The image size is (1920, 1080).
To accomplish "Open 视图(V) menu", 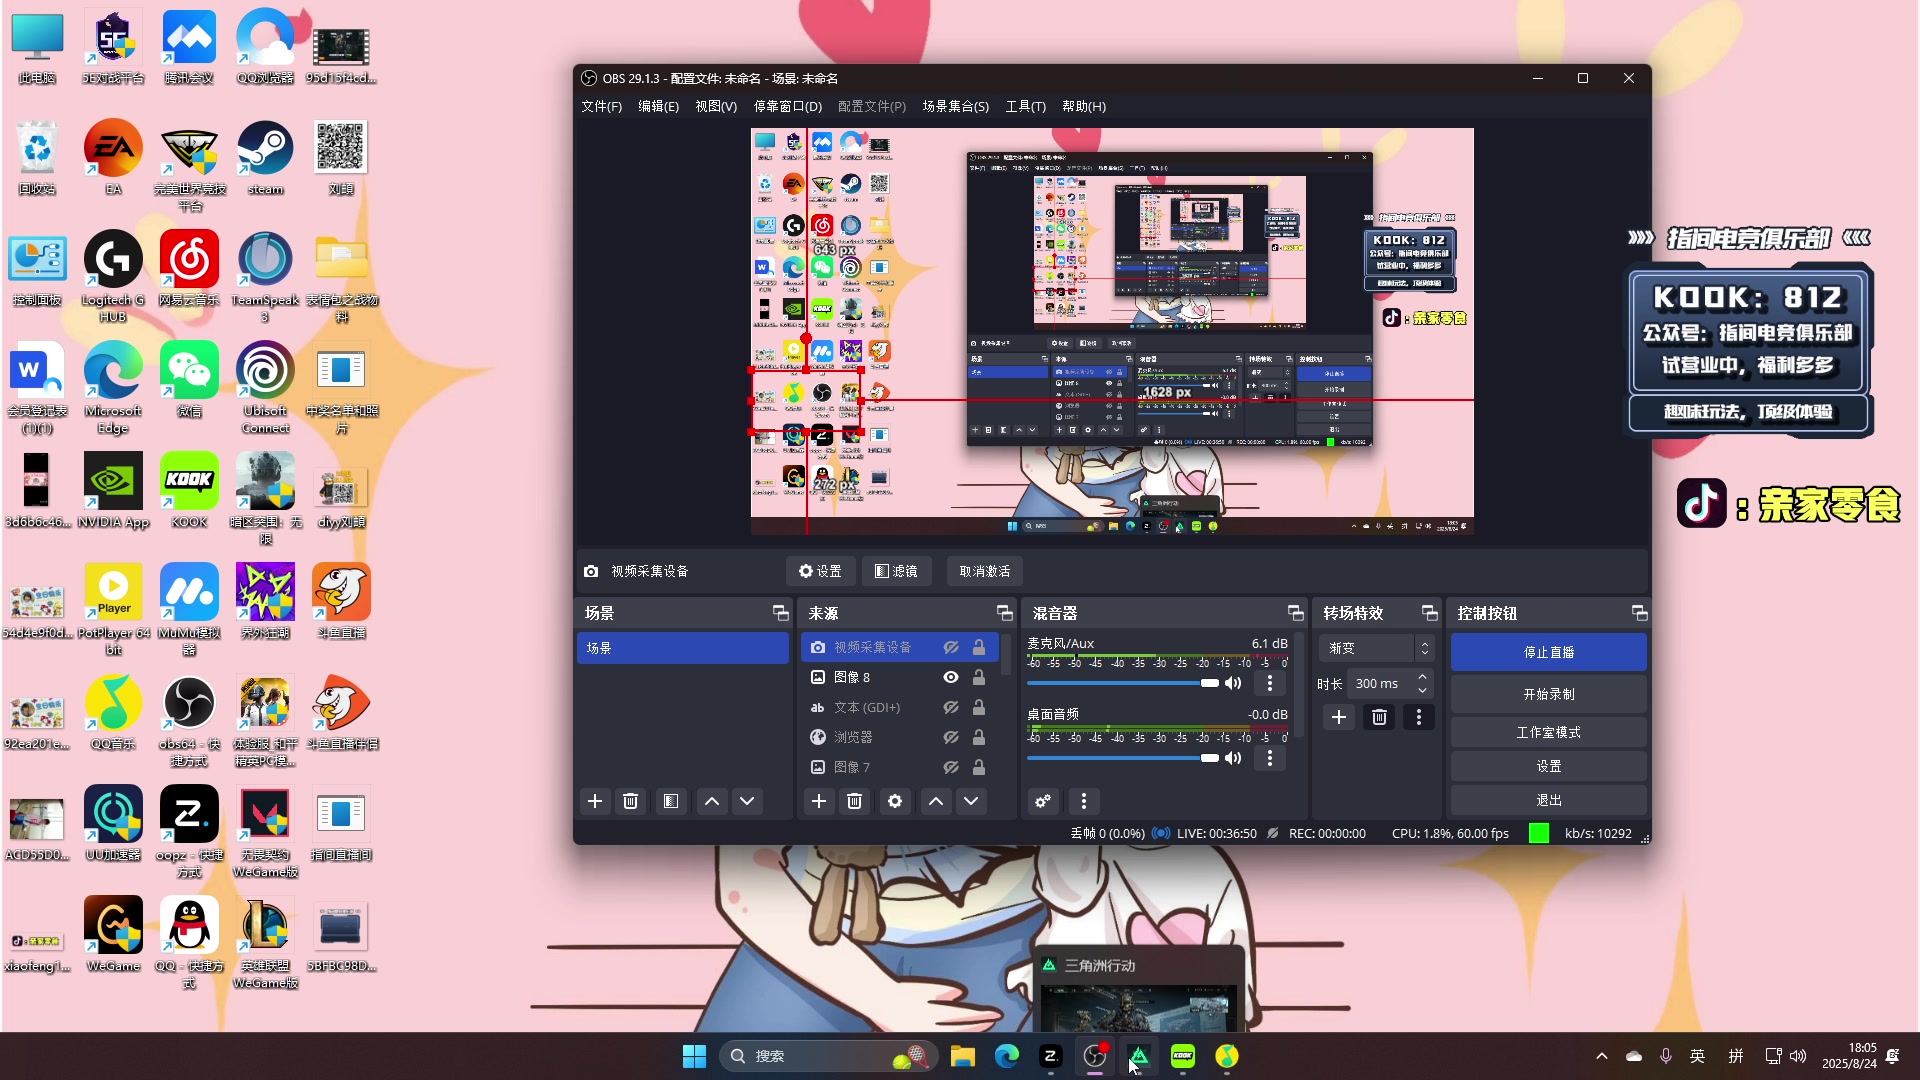I will click(x=716, y=106).
